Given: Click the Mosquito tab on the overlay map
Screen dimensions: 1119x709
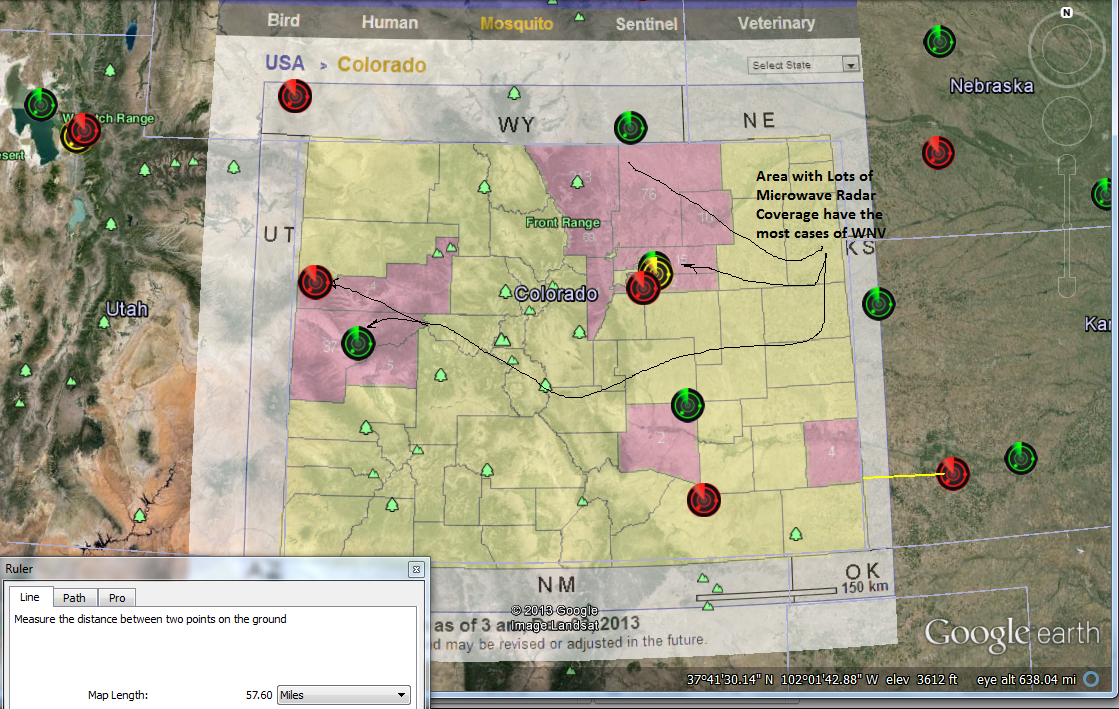Looking at the screenshot, I should (x=516, y=24).
